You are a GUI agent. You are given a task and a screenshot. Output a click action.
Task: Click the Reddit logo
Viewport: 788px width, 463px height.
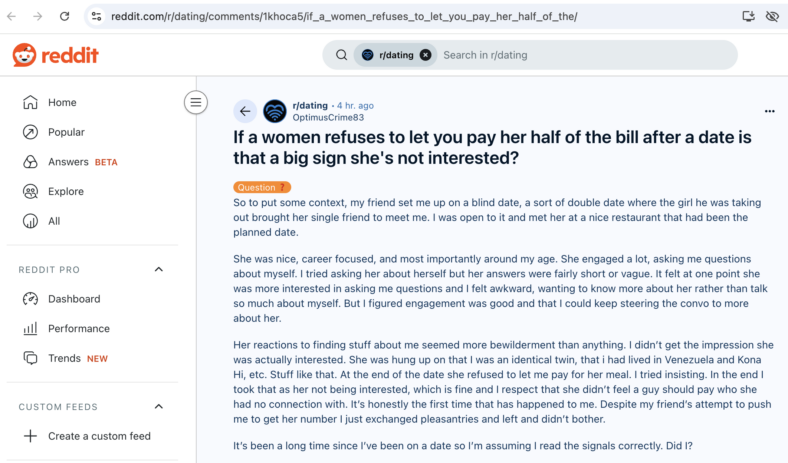[x=56, y=55]
